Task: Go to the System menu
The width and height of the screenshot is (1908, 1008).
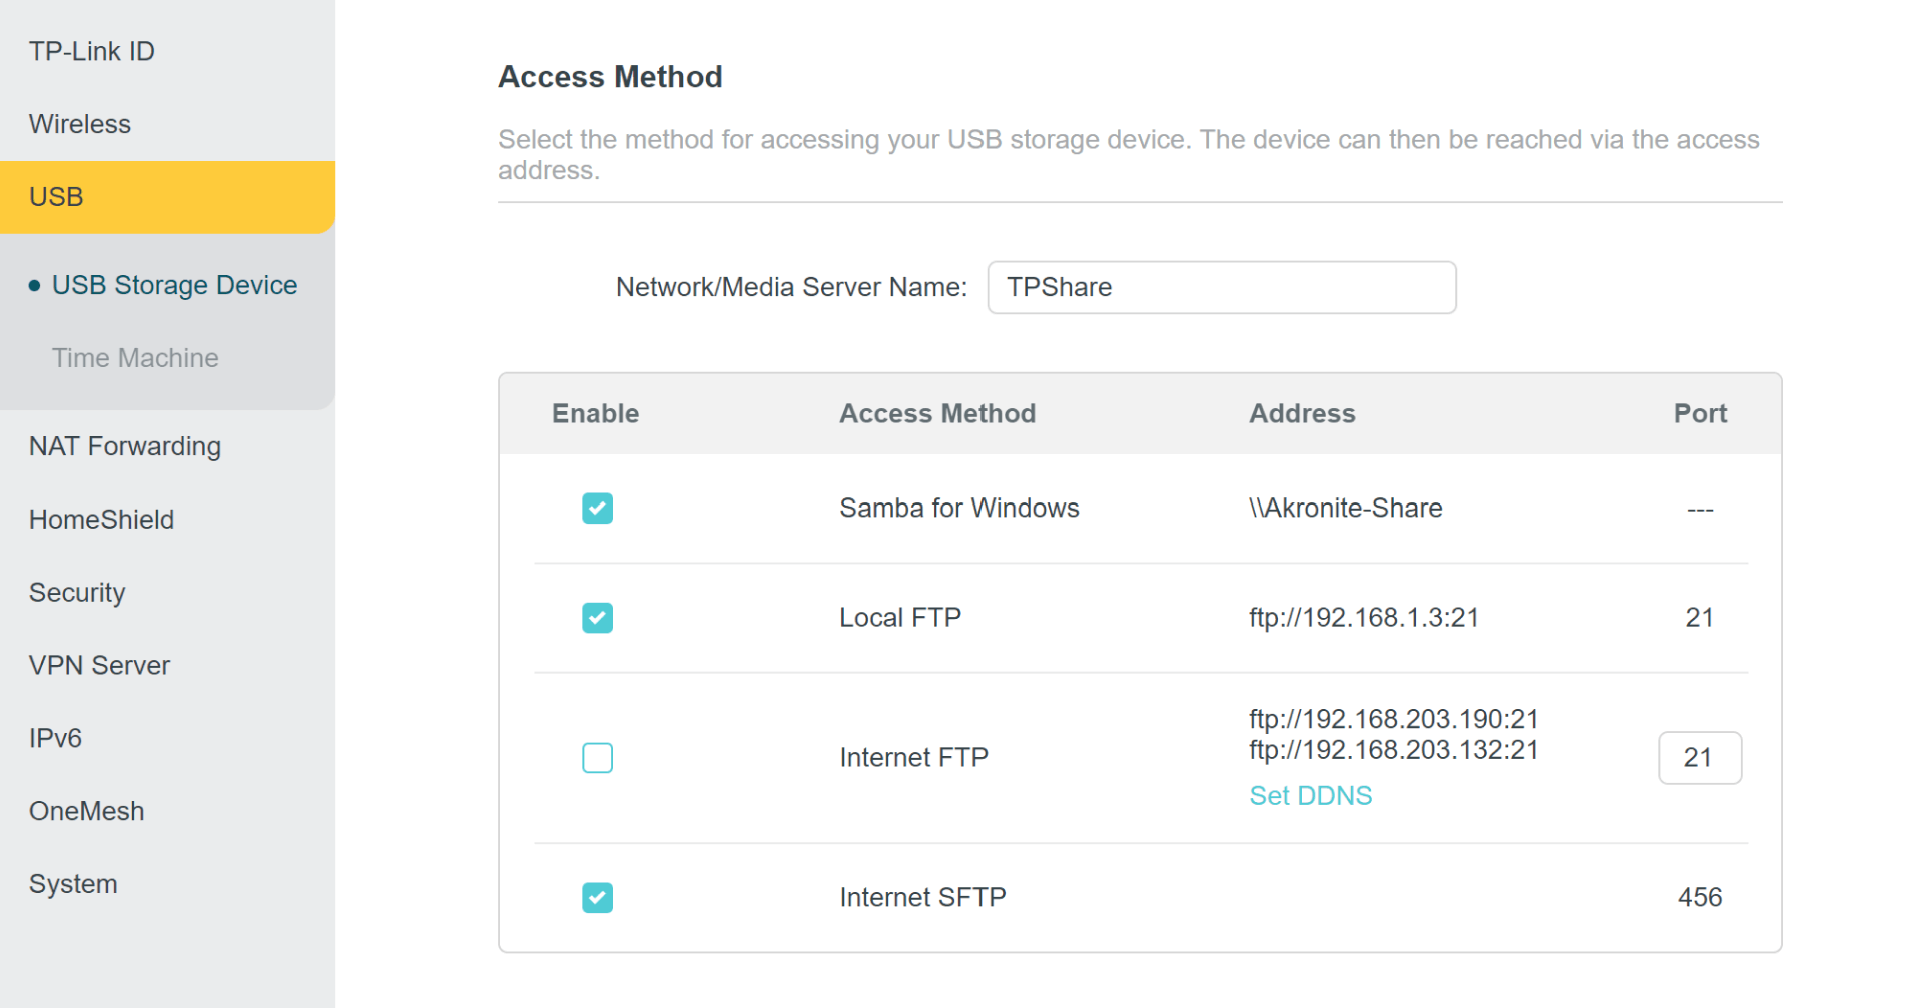Action: pos(73,884)
